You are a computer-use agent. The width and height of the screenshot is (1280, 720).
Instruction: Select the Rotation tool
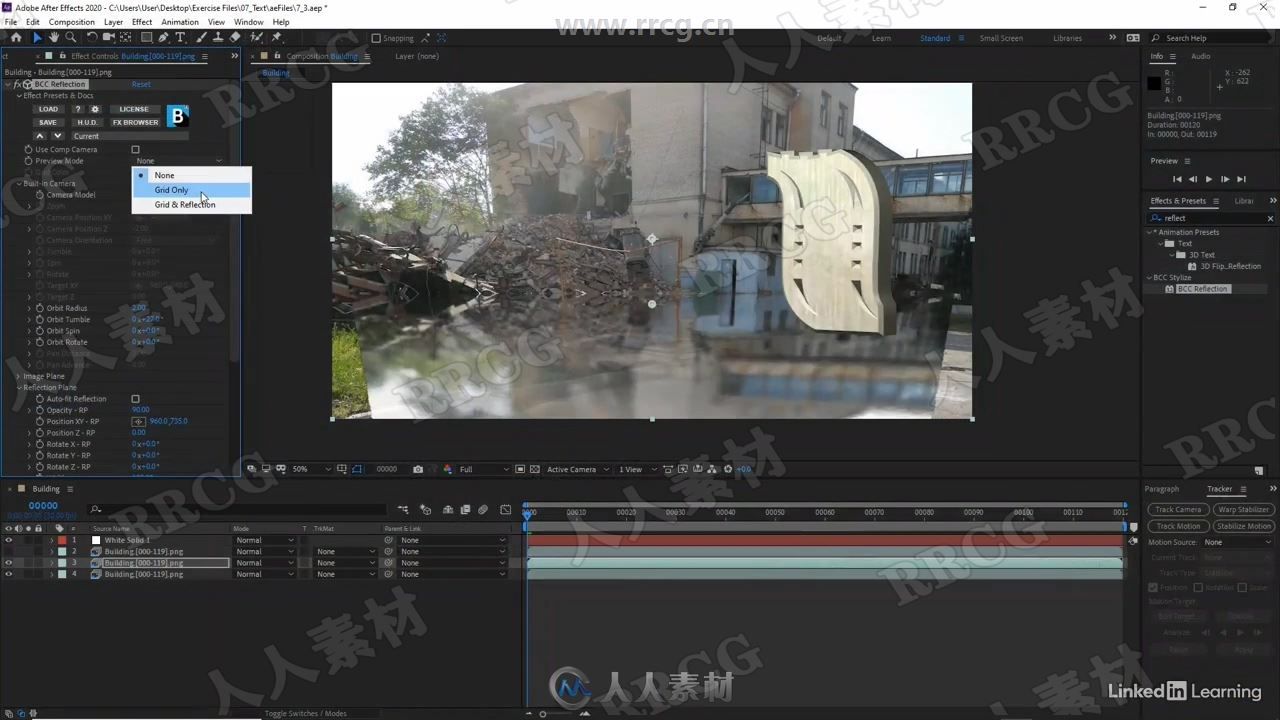(91, 38)
